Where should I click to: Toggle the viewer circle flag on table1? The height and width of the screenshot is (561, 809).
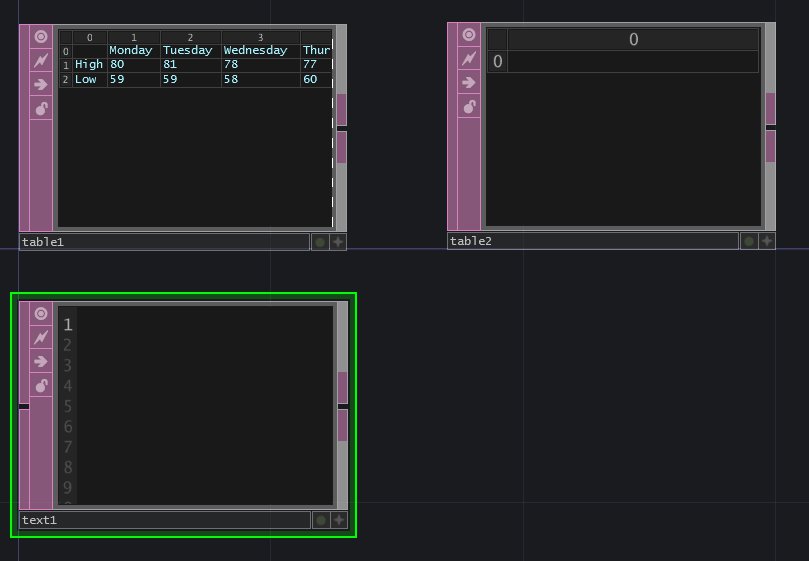(x=41, y=37)
